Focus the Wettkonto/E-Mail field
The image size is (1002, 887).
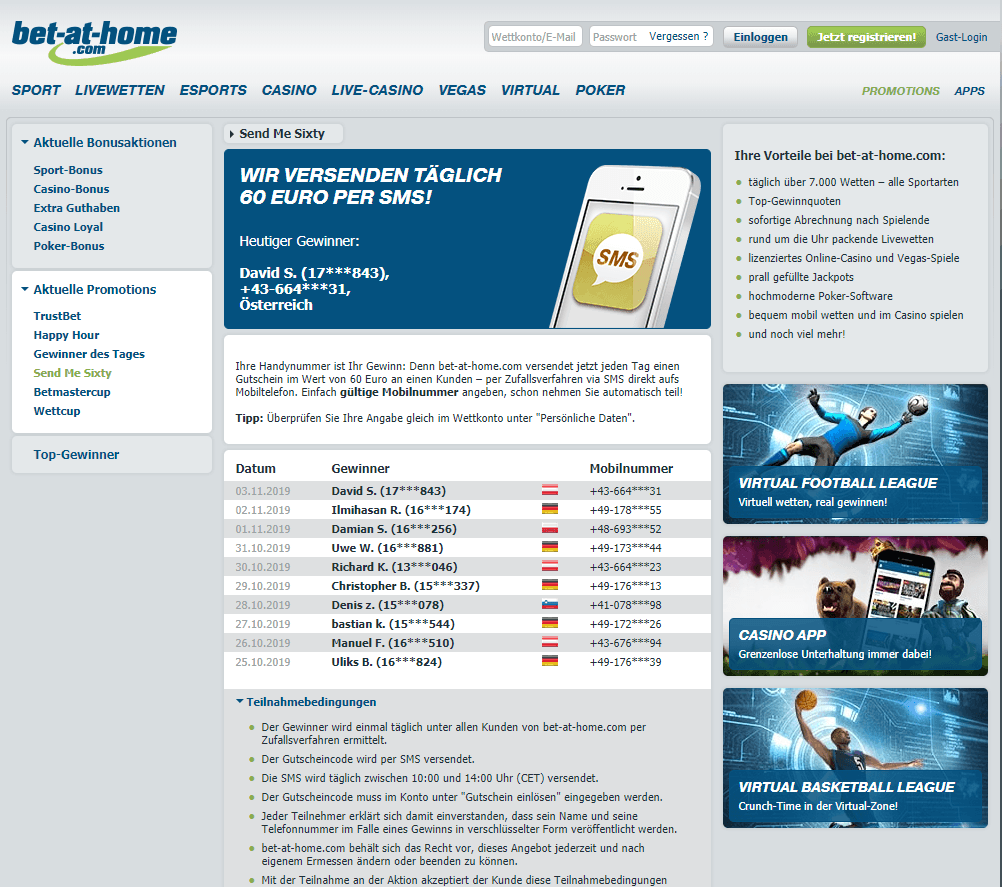(x=535, y=37)
